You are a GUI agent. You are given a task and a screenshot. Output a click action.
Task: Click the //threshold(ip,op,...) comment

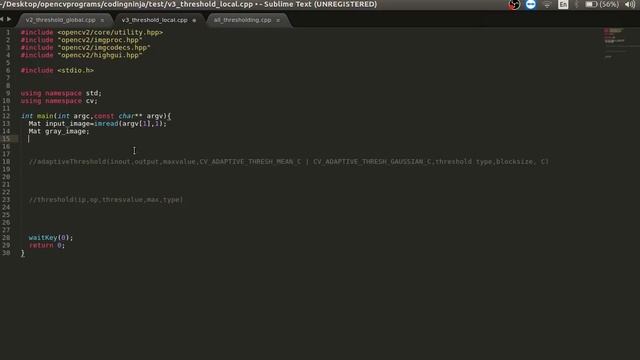tap(106, 200)
